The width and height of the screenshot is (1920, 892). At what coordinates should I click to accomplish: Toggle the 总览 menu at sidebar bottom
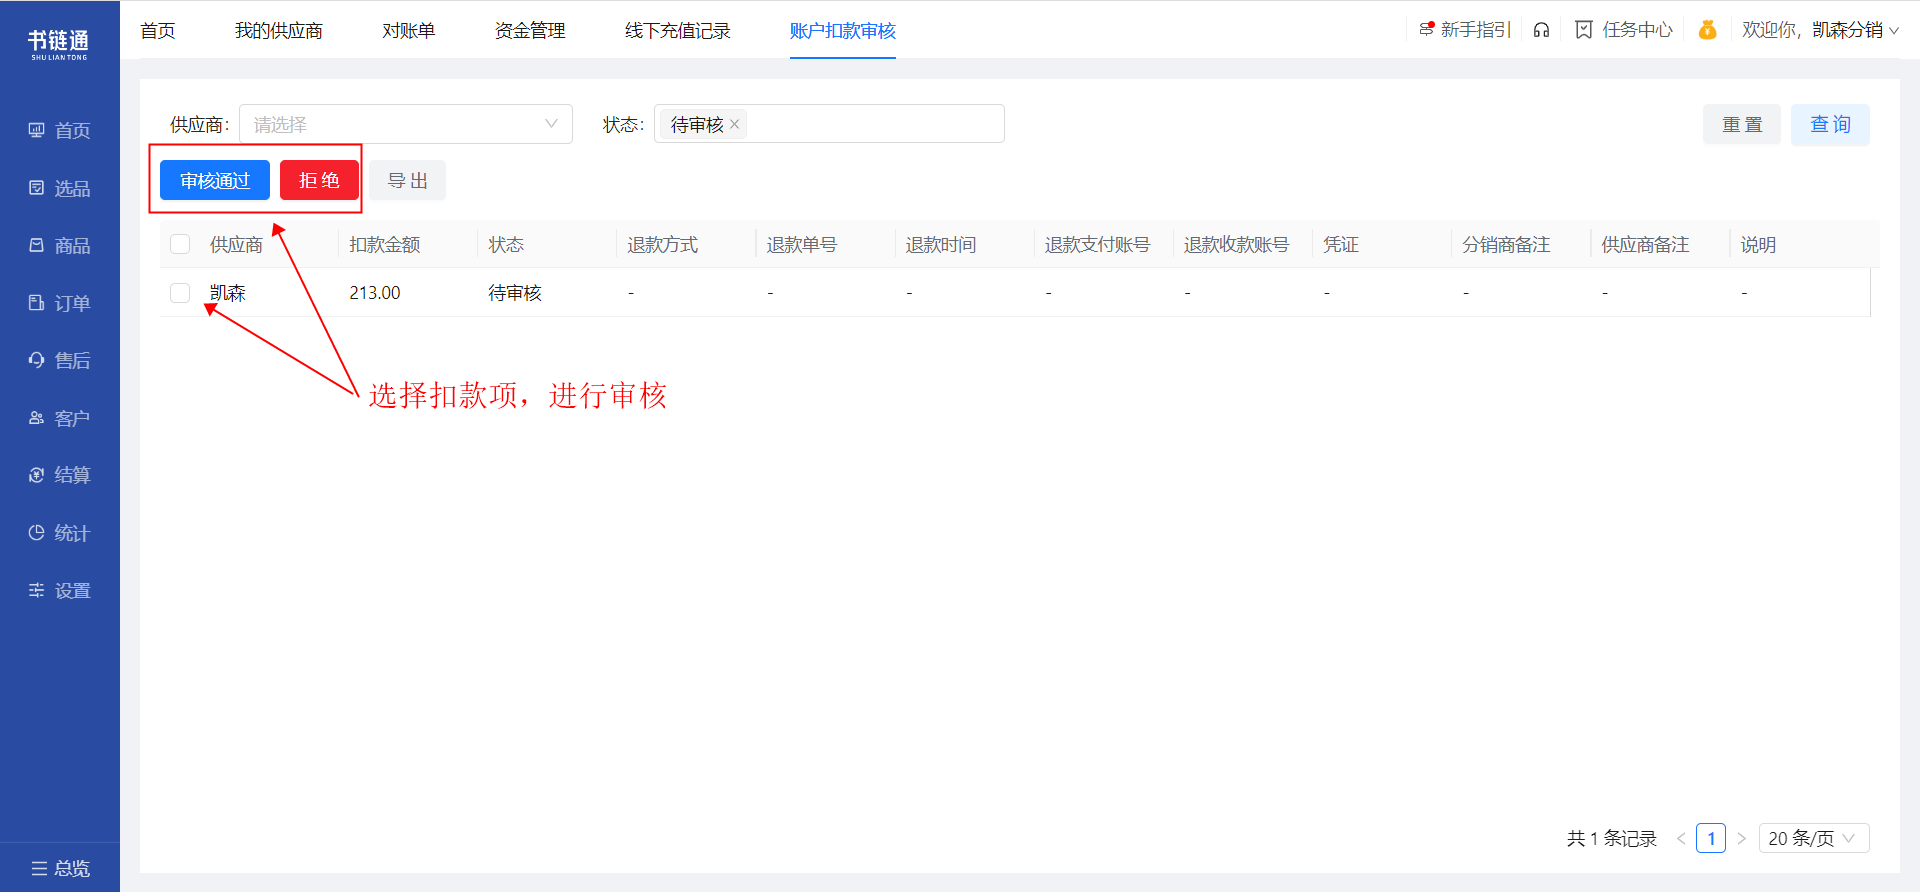pos(60,868)
